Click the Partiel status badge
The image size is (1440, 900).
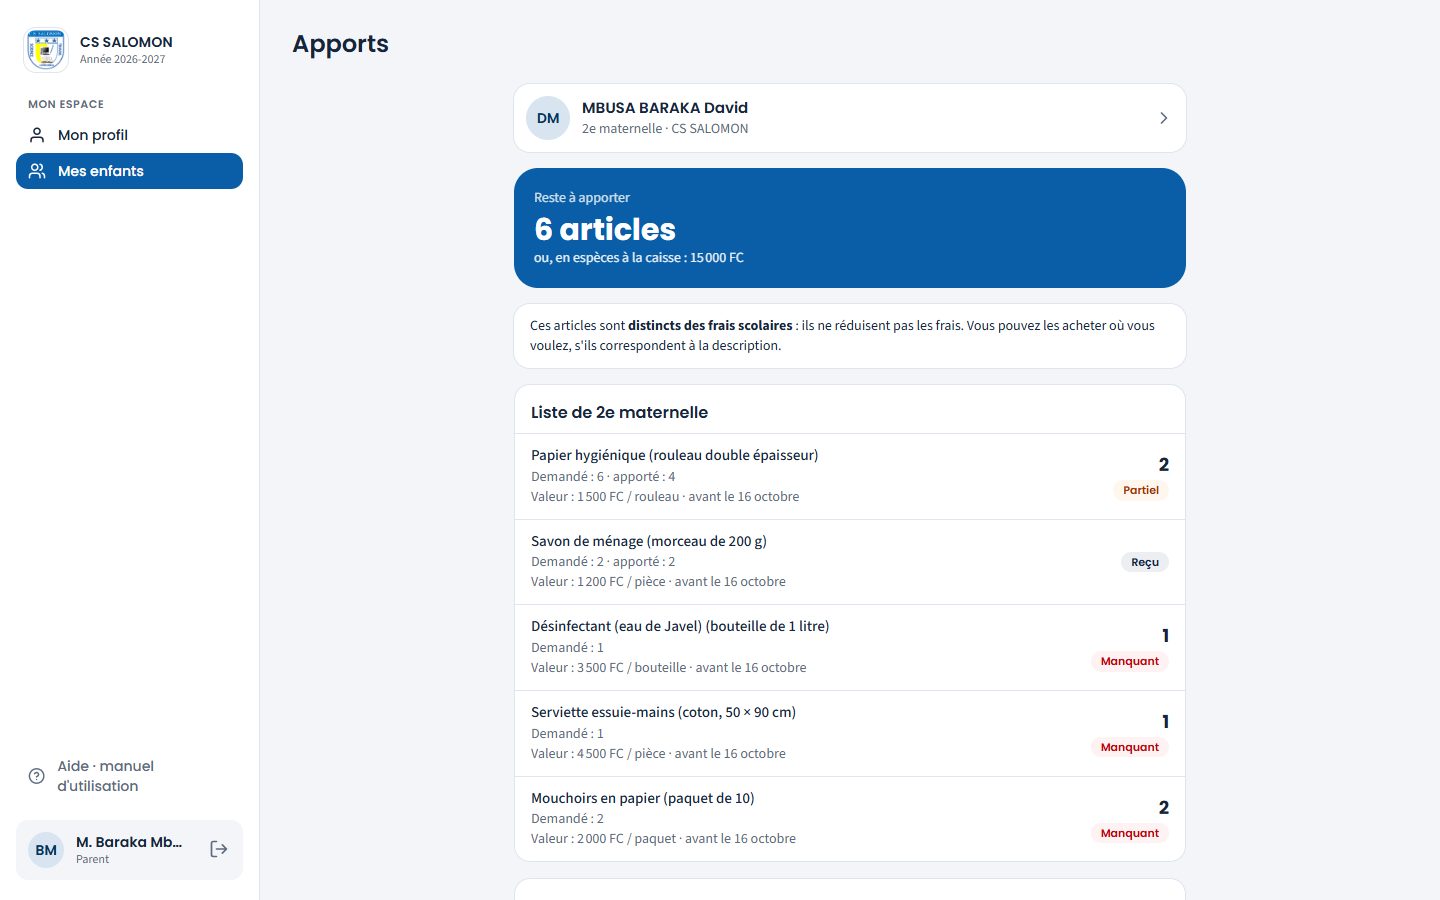pyautogui.click(x=1140, y=490)
